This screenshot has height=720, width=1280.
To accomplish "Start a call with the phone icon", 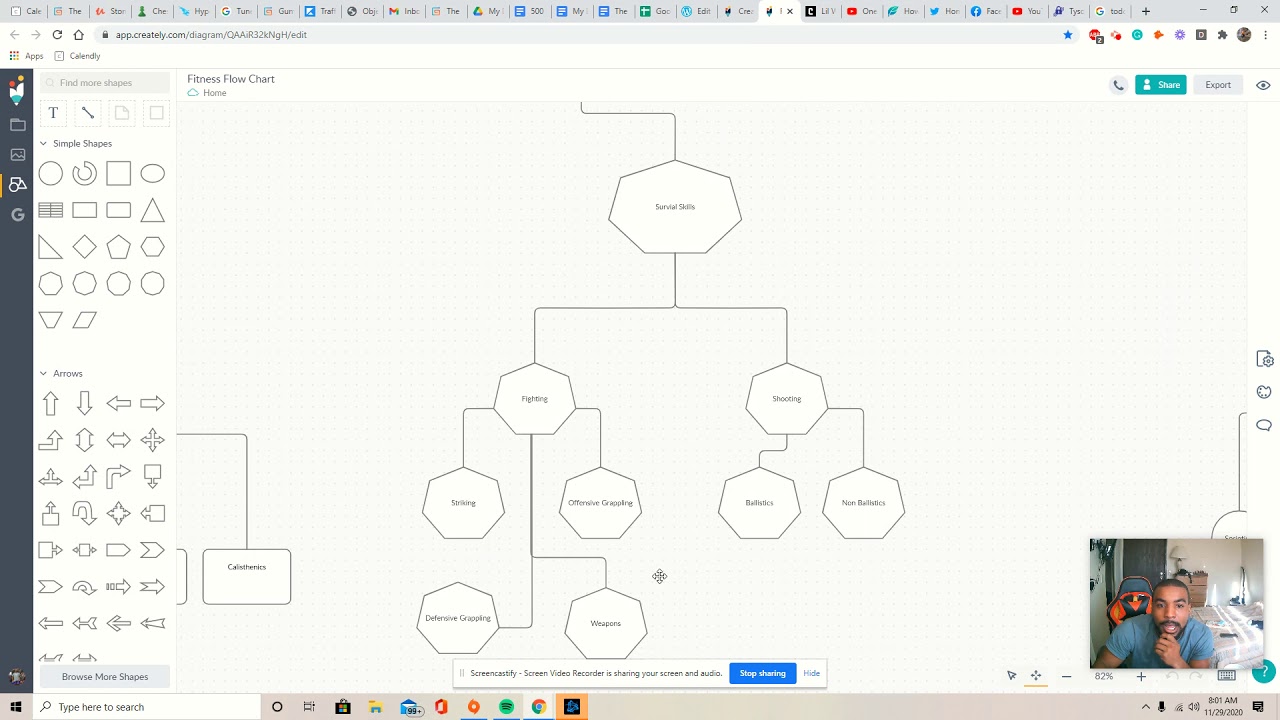I will coord(1118,85).
